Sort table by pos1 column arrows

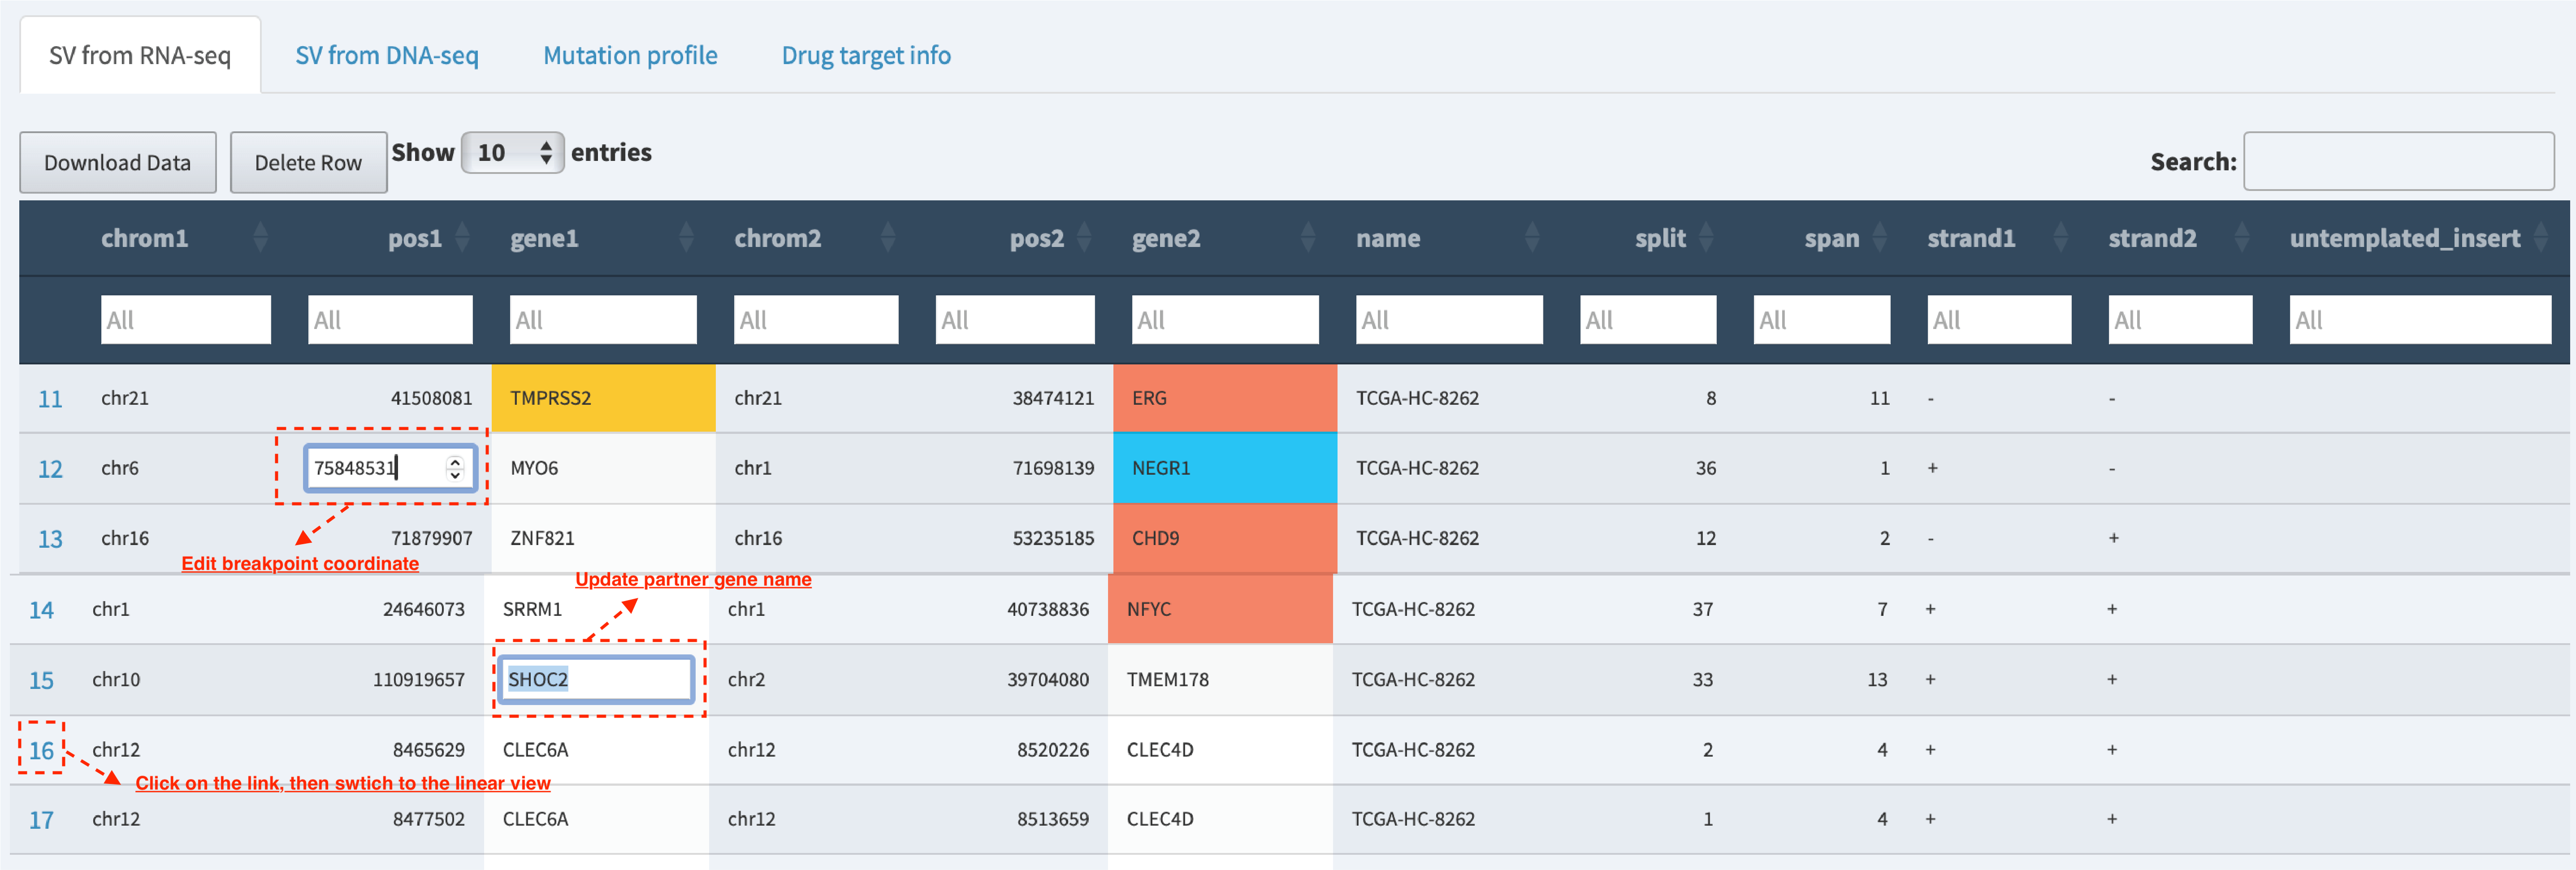pyautogui.click(x=463, y=238)
